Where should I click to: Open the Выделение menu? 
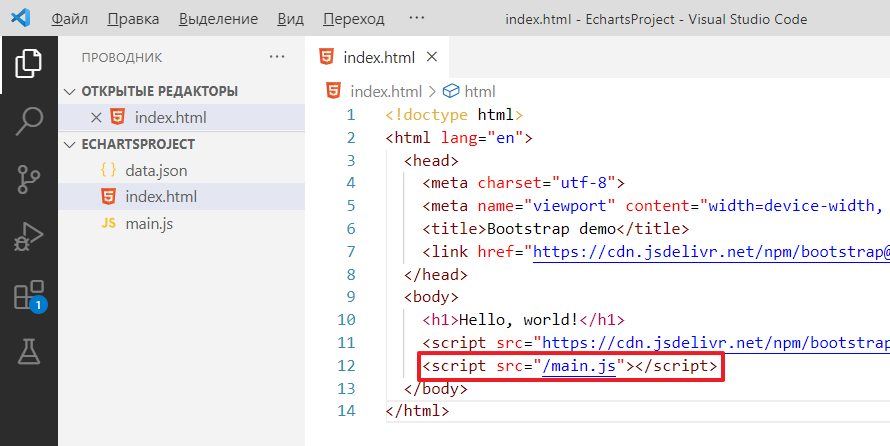[219, 19]
